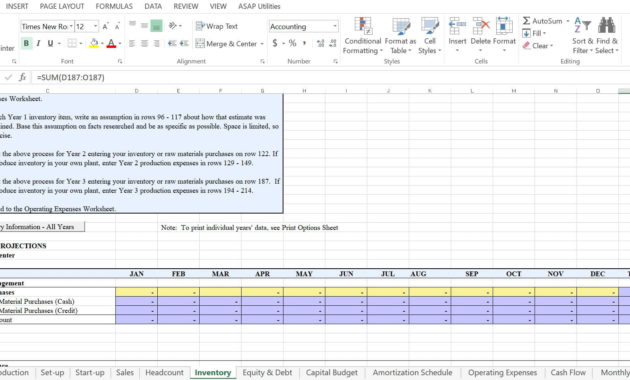Expand Merge & Center dropdown arrow
This screenshot has height=380, width=630.
262,43
